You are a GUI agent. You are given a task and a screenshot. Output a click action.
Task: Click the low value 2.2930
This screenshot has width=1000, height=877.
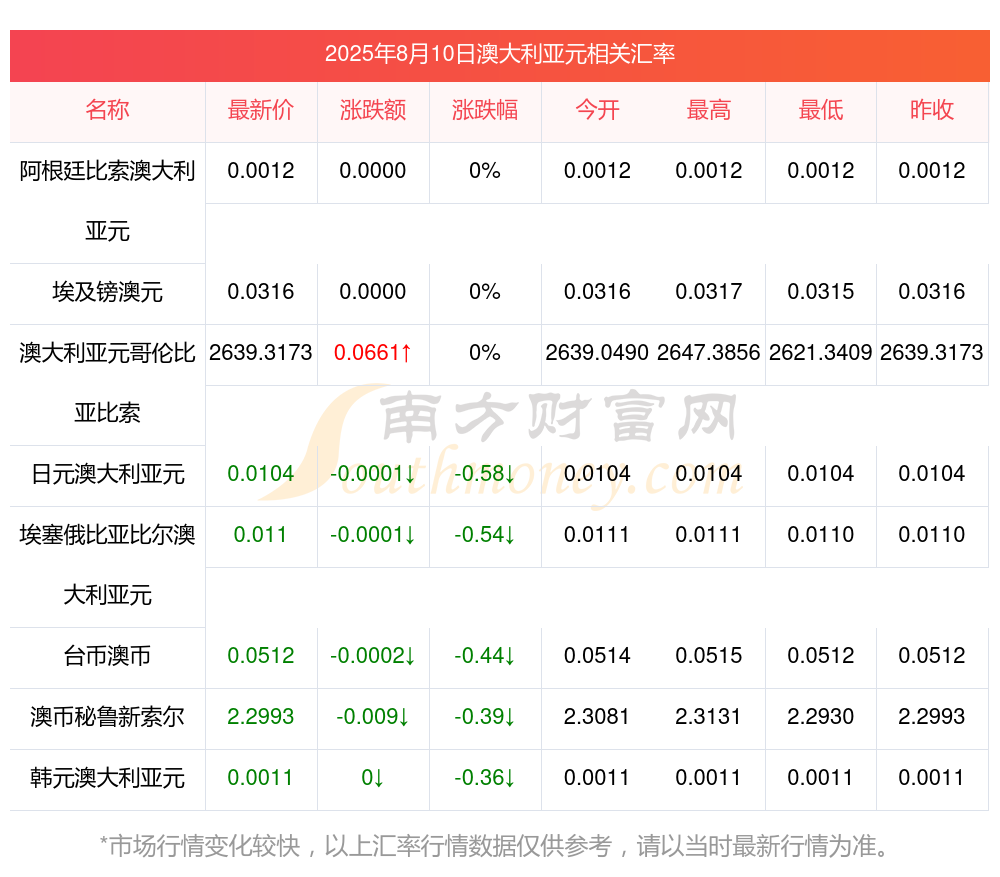point(821,717)
